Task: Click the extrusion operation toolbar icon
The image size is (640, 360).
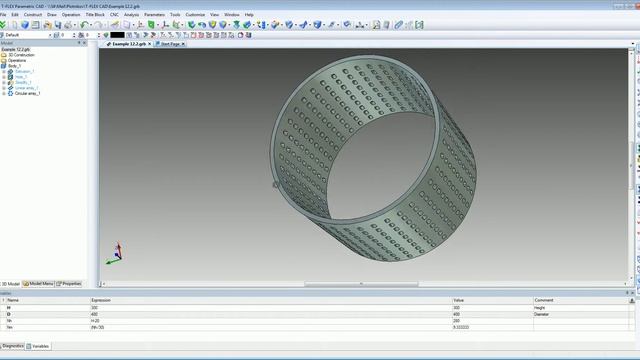Action: (x=191, y=25)
